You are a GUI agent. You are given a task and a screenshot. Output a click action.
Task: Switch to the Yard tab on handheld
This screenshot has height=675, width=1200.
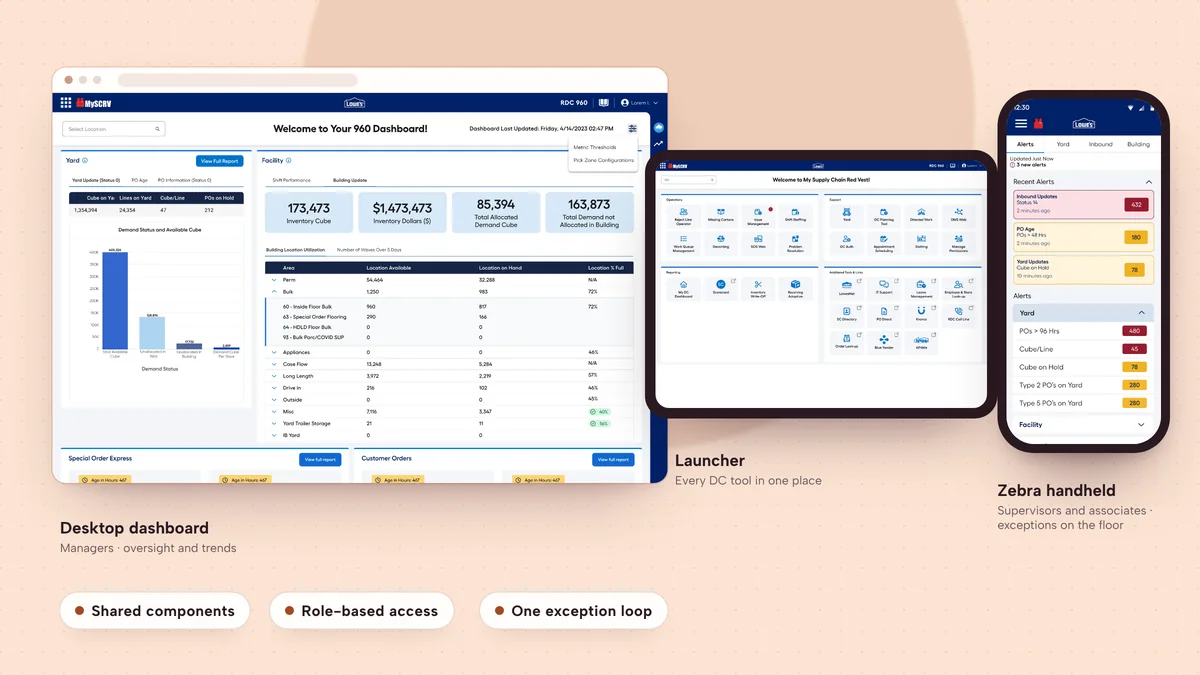tap(1063, 144)
